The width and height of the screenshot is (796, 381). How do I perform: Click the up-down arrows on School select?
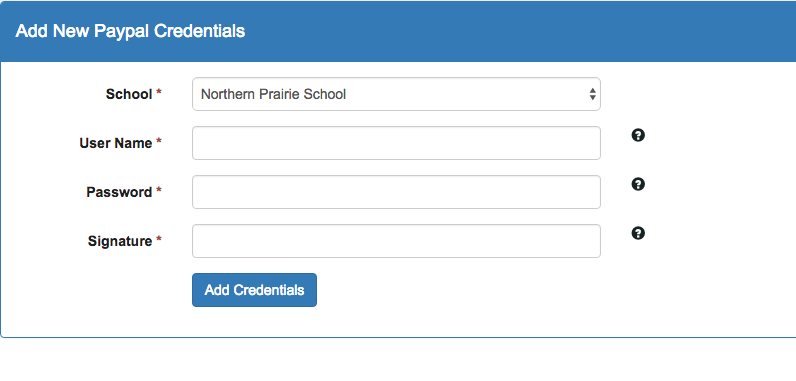click(x=592, y=94)
